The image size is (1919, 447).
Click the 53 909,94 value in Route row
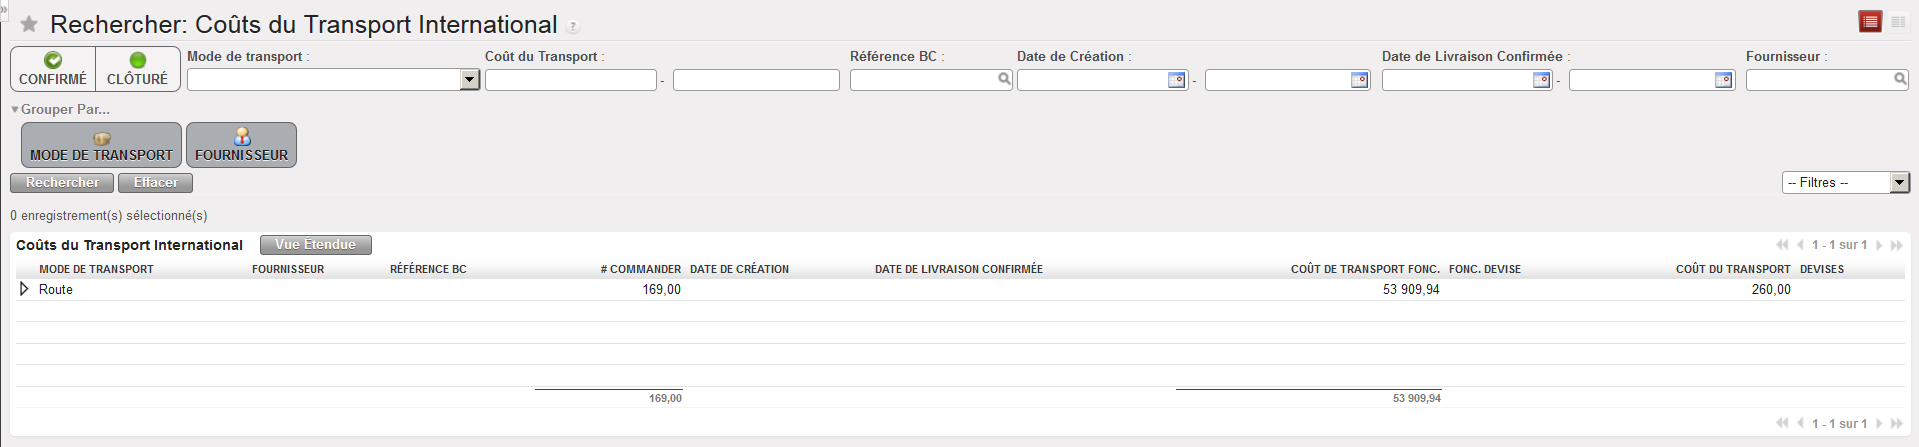coord(1411,289)
